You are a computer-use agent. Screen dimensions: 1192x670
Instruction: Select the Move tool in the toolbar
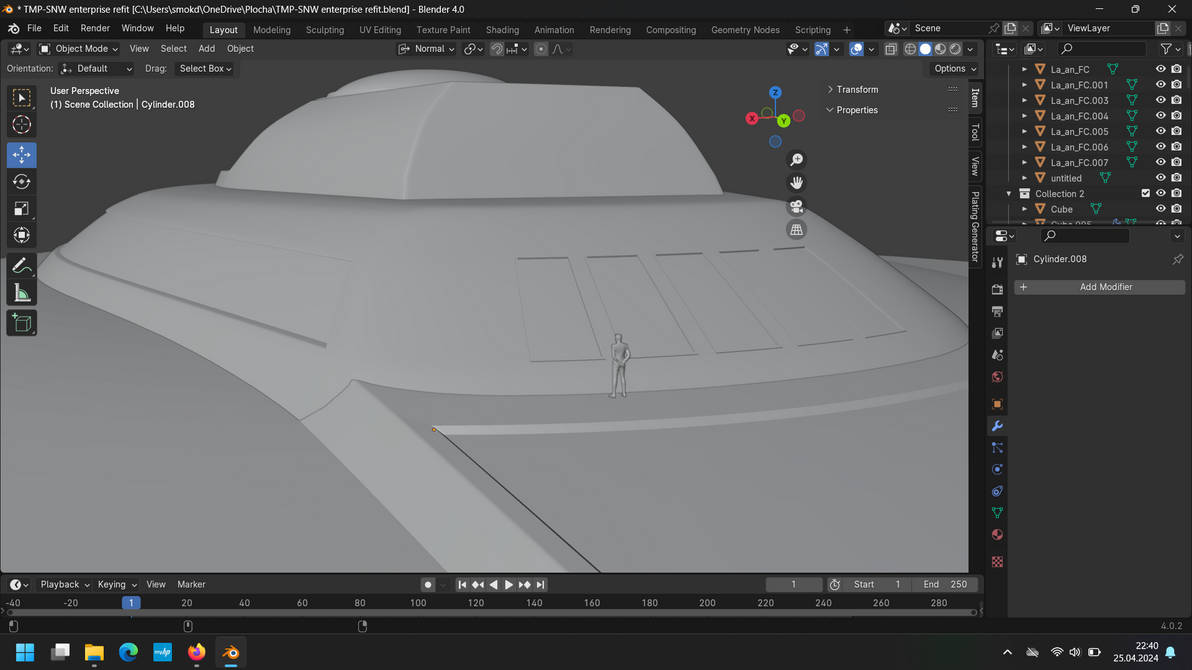22,154
